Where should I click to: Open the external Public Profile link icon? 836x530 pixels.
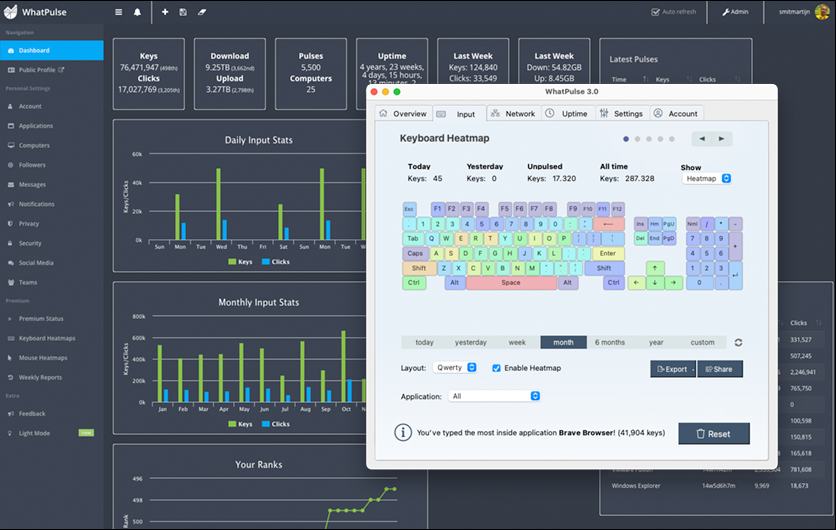61,70
